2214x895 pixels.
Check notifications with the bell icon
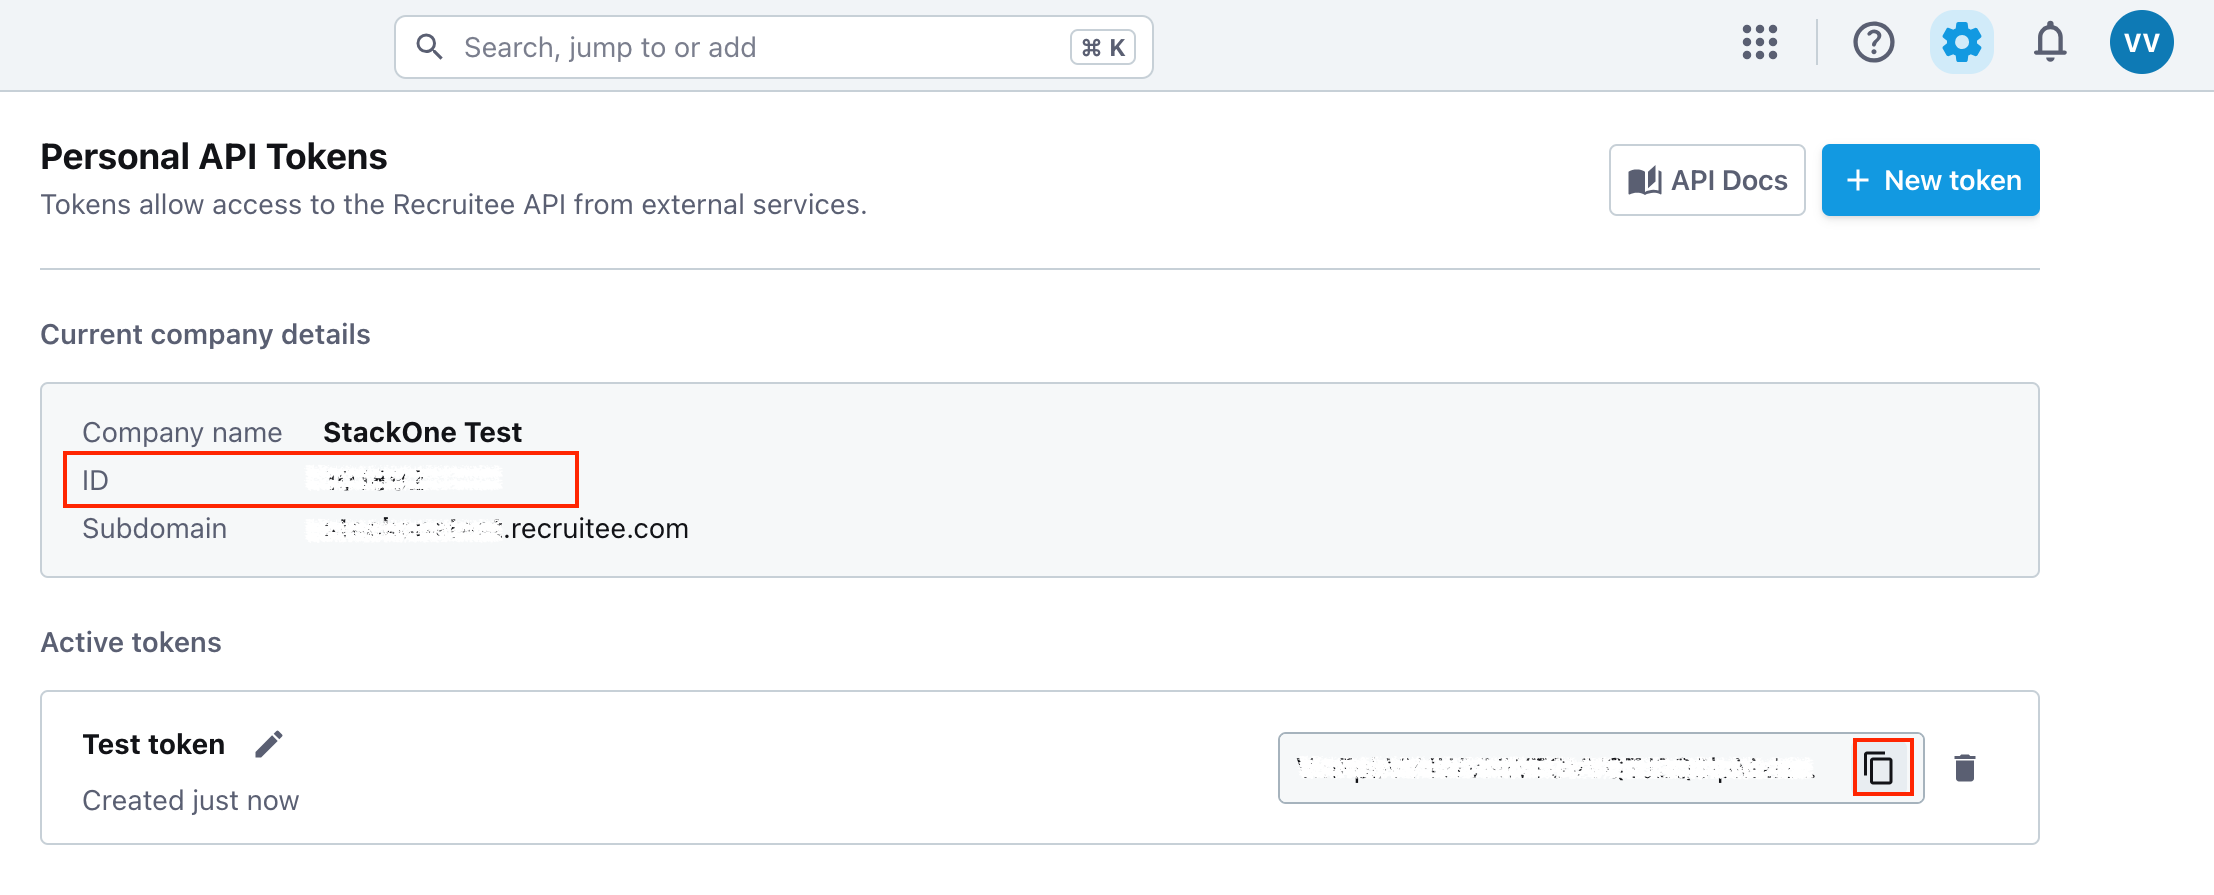(x=2049, y=43)
